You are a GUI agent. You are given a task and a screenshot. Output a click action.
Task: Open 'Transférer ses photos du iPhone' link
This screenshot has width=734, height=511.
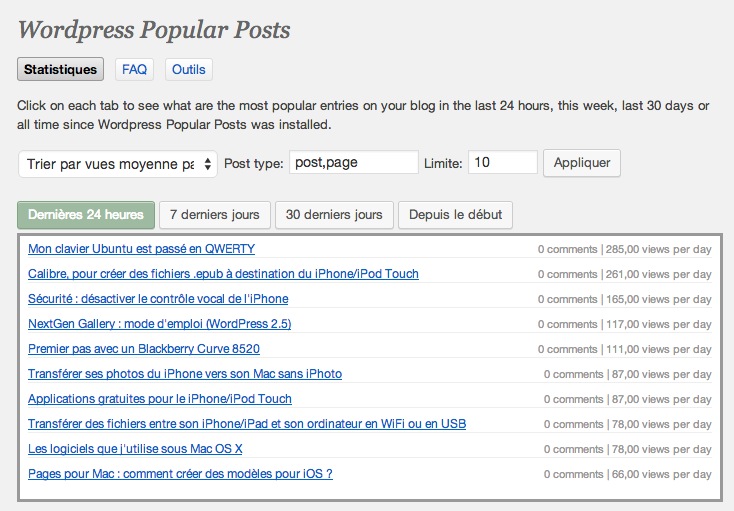point(185,373)
